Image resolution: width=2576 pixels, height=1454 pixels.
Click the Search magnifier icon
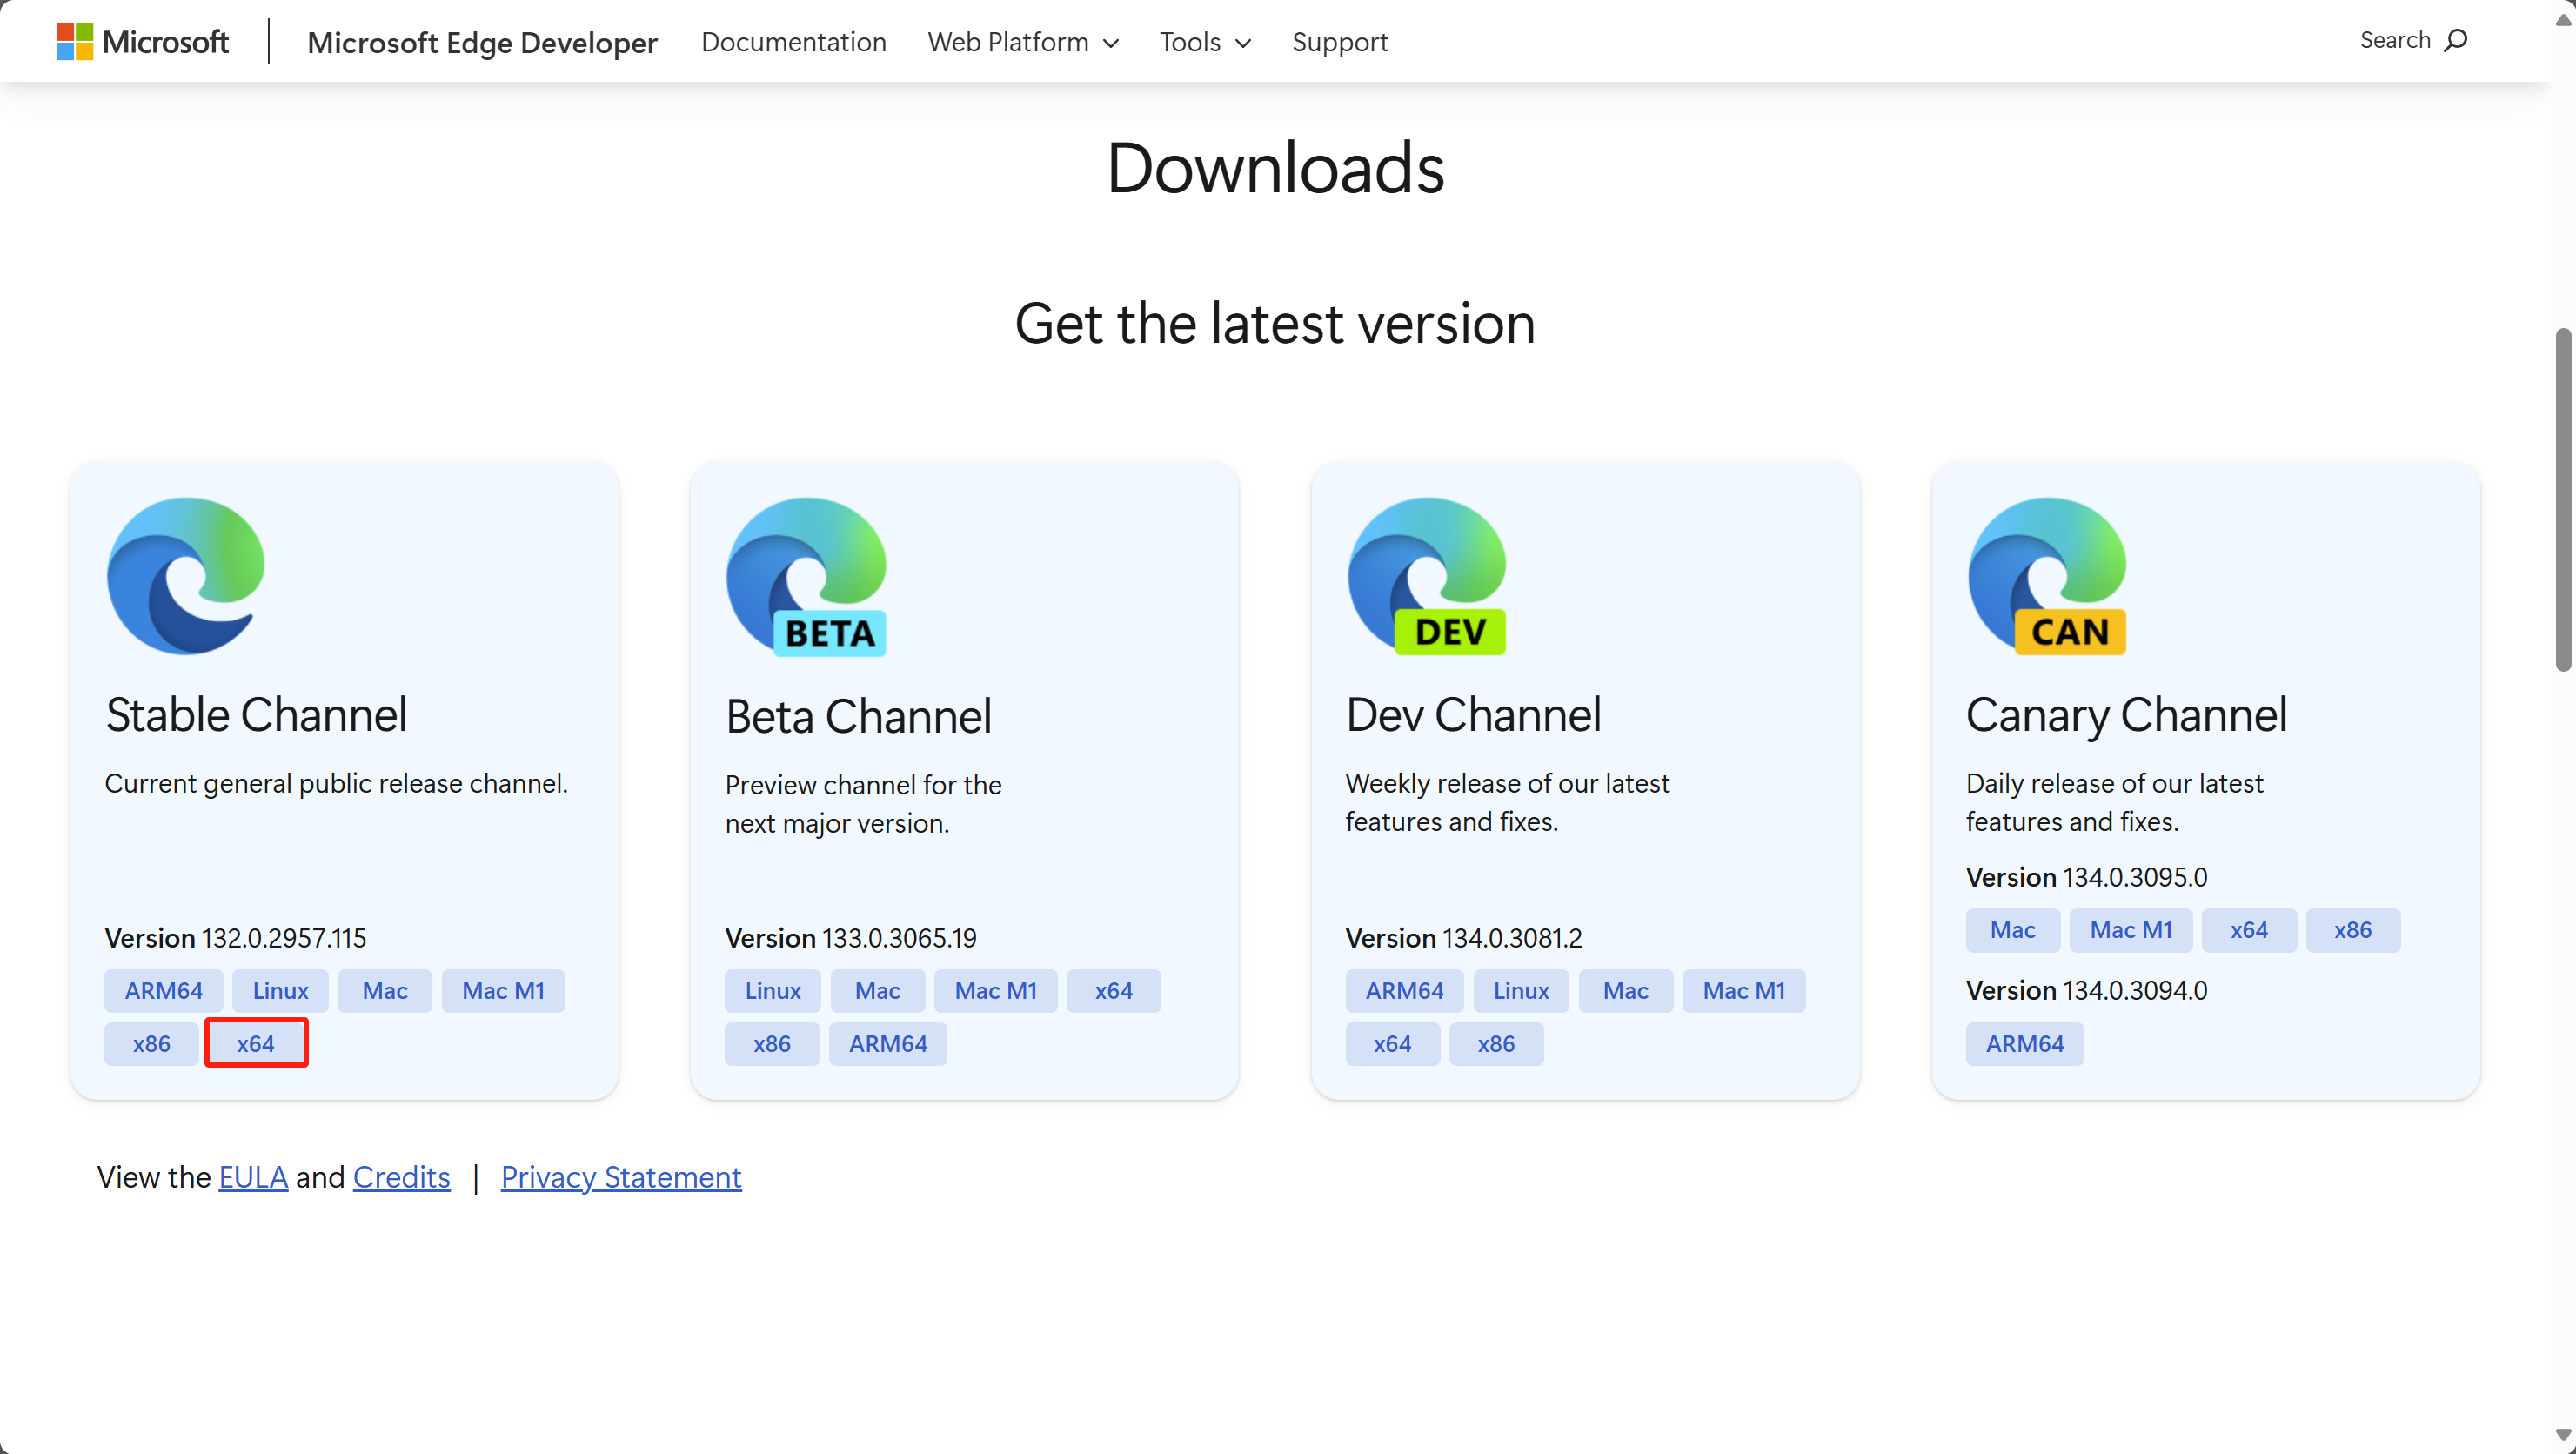pos(2455,40)
